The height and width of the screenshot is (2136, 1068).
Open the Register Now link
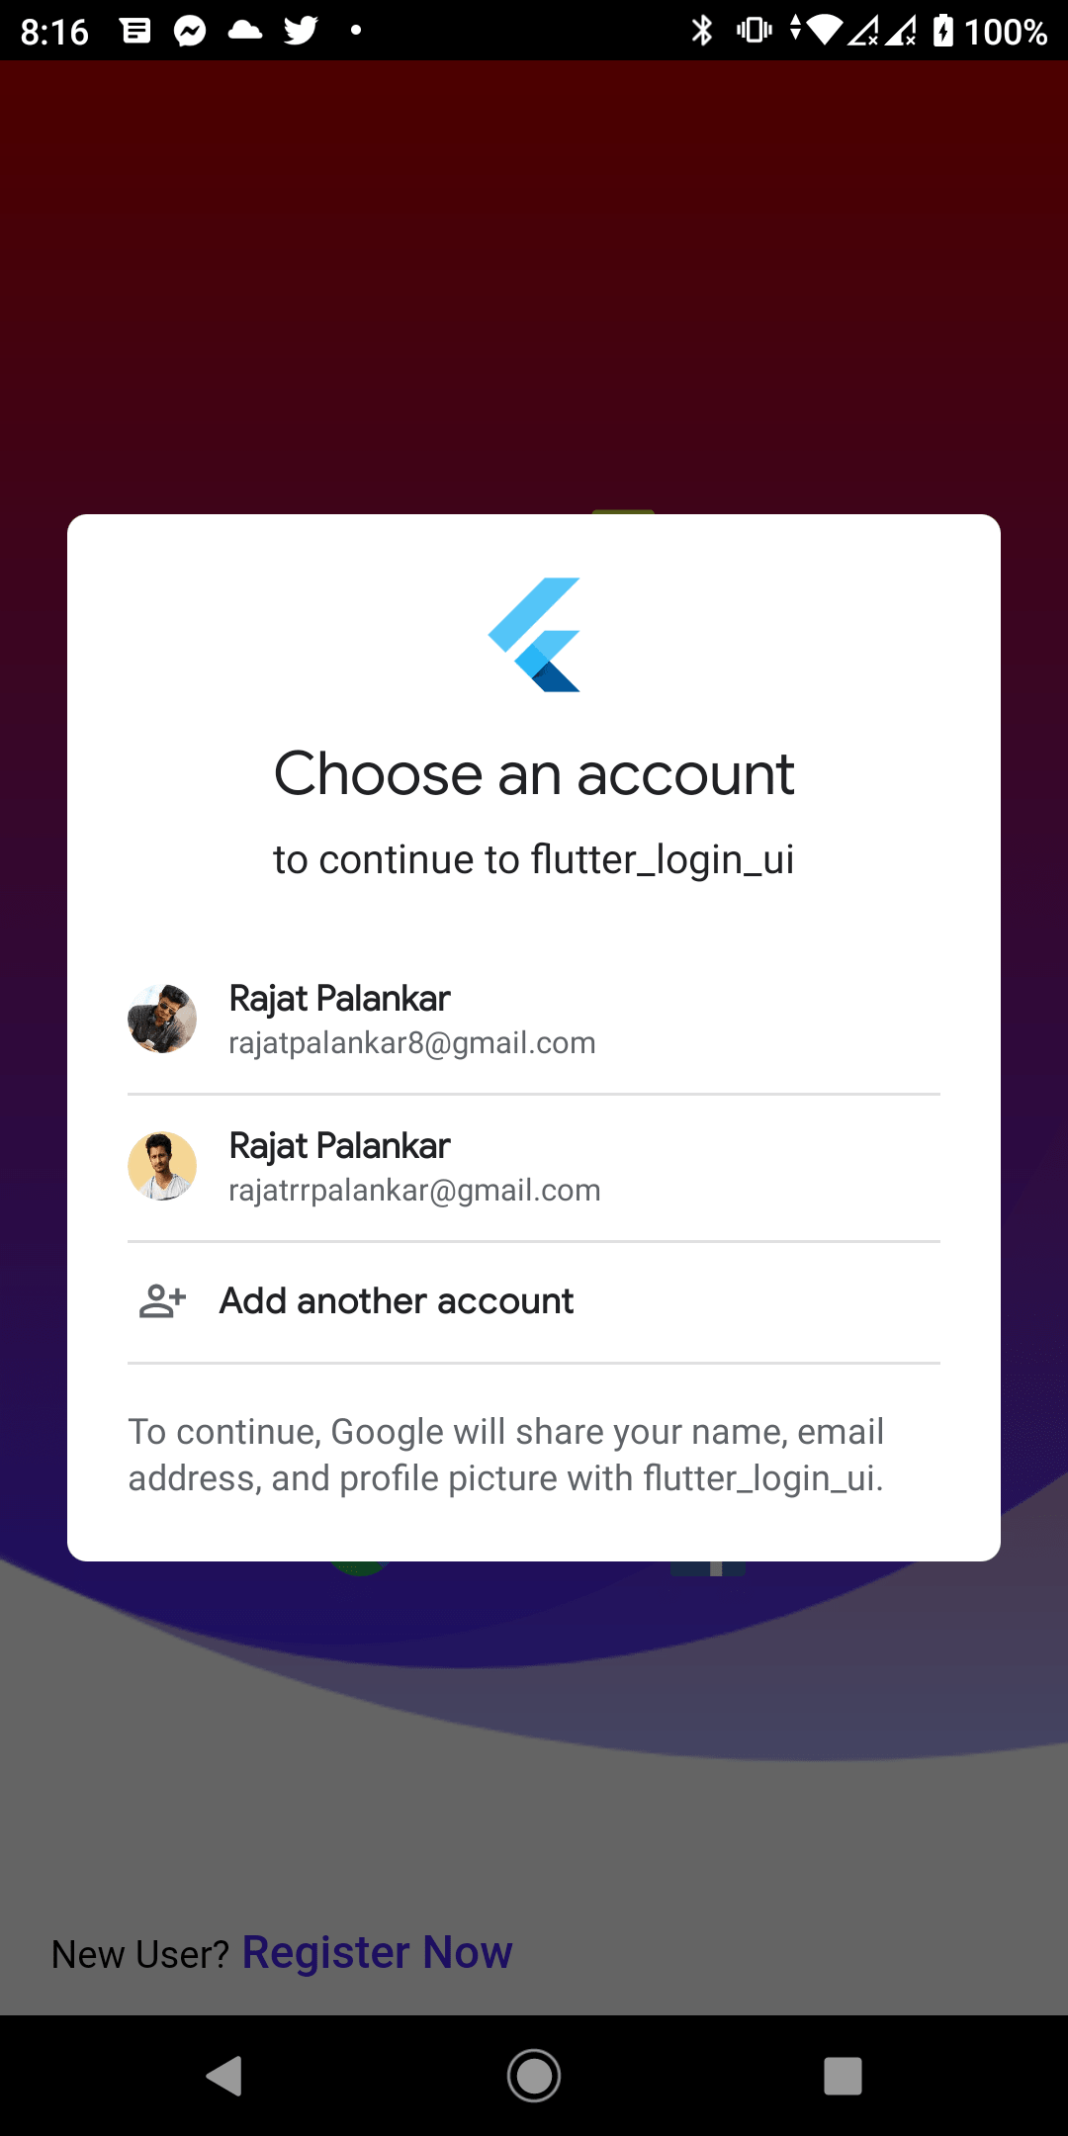pos(377,1952)
